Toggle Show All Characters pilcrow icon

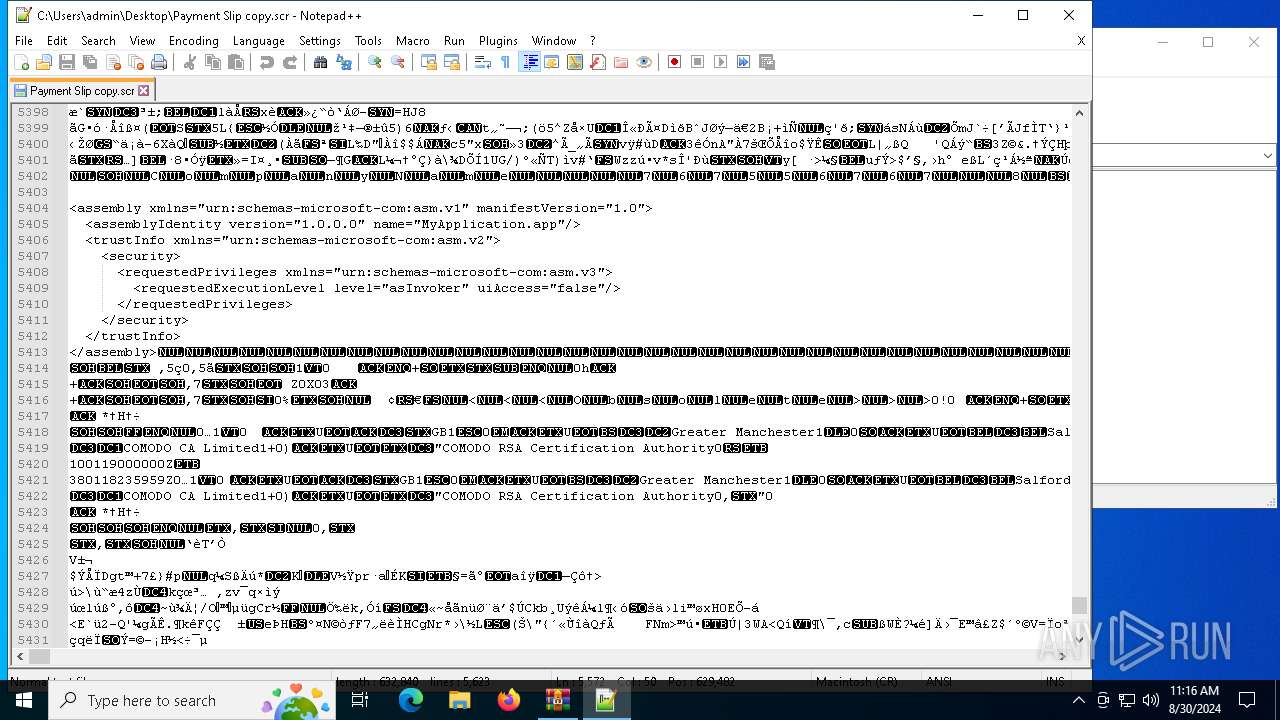click(506, 62)
